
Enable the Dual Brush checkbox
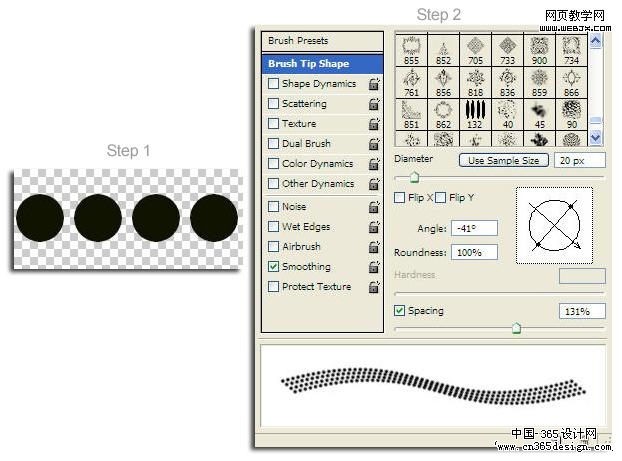[273, 143]
